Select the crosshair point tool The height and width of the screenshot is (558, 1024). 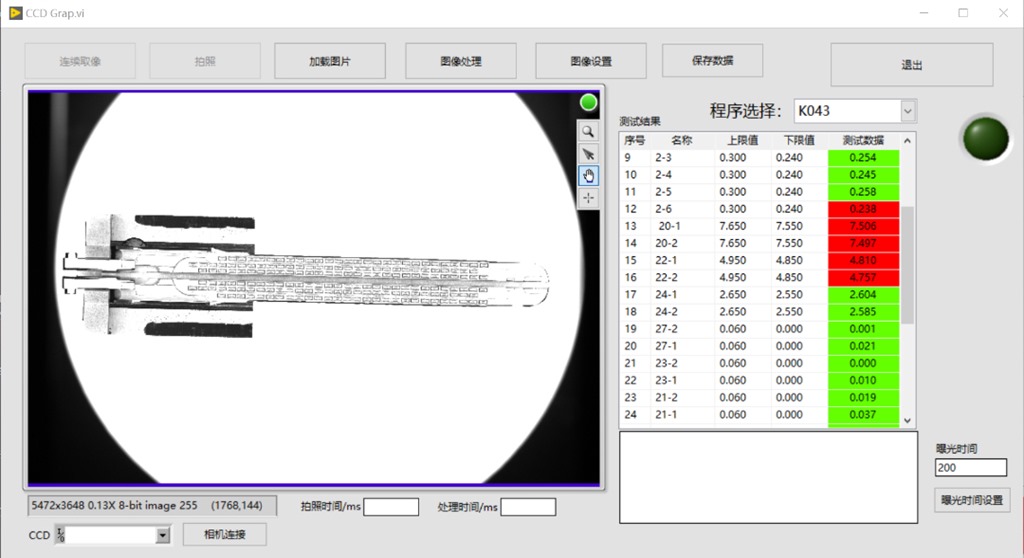[588, 198]
